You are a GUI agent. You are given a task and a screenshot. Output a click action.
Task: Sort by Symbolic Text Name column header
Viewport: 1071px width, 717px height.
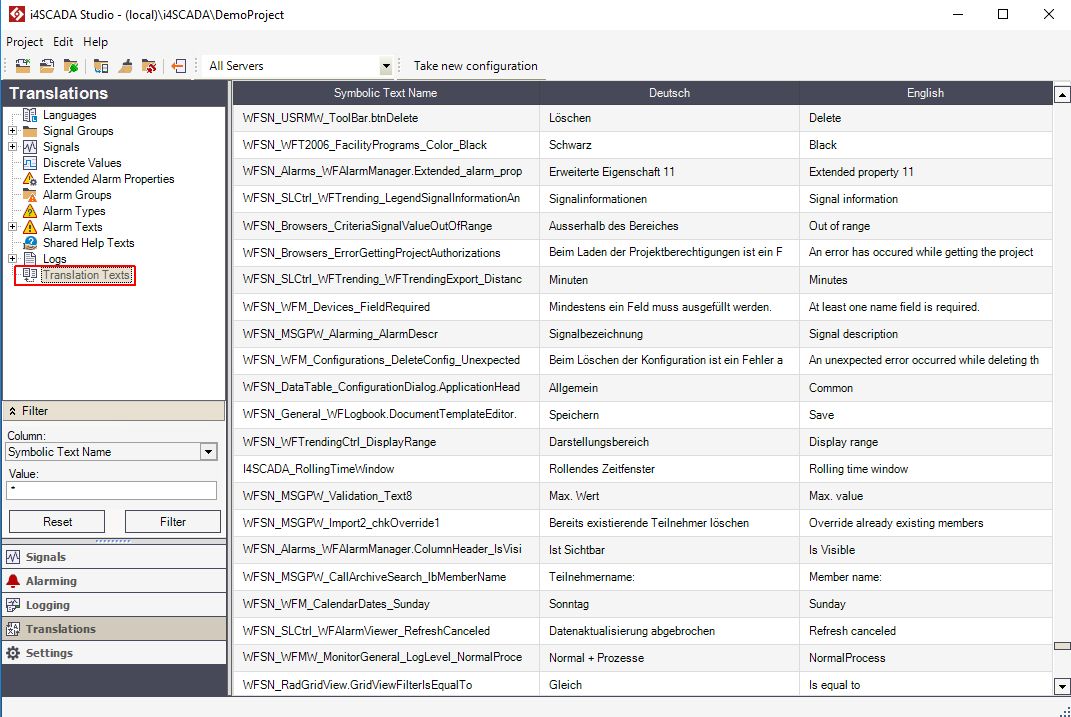click(x=386, y=93)
